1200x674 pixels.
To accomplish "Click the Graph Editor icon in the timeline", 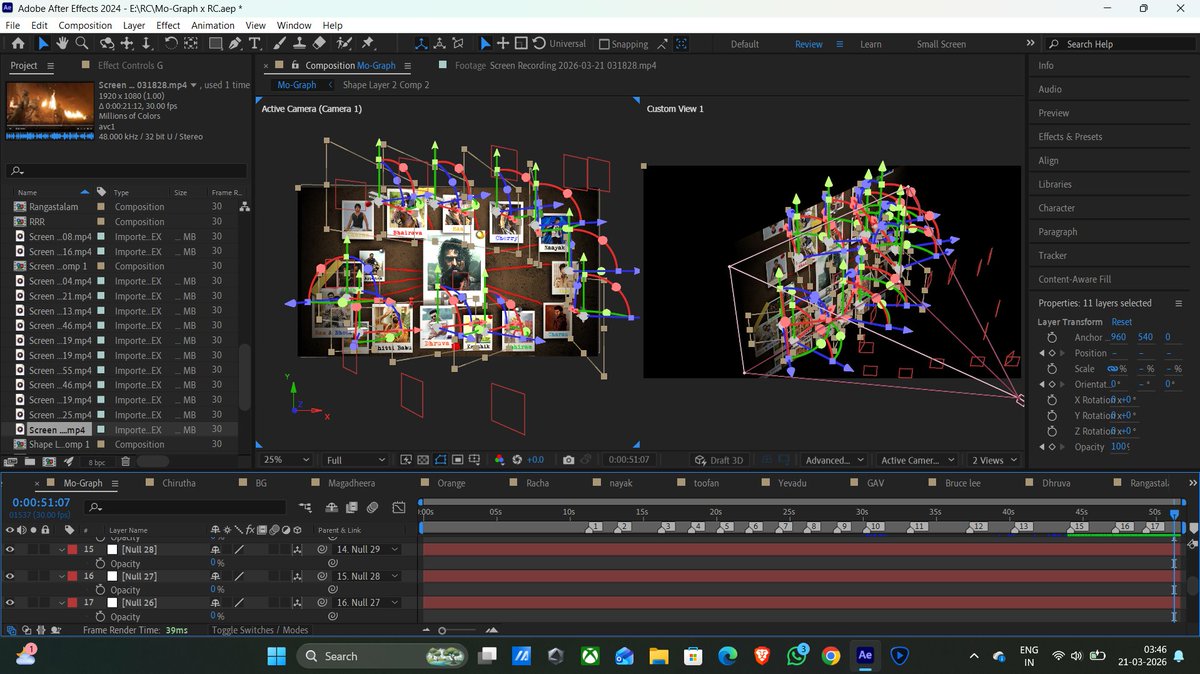I will tap(399, 508).
